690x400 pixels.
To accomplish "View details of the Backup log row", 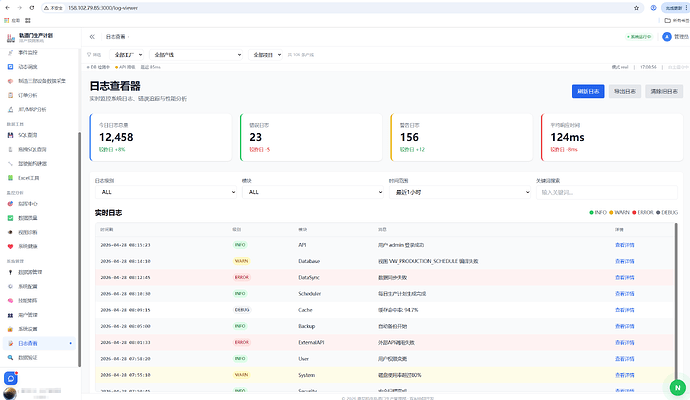I will 624,327.
